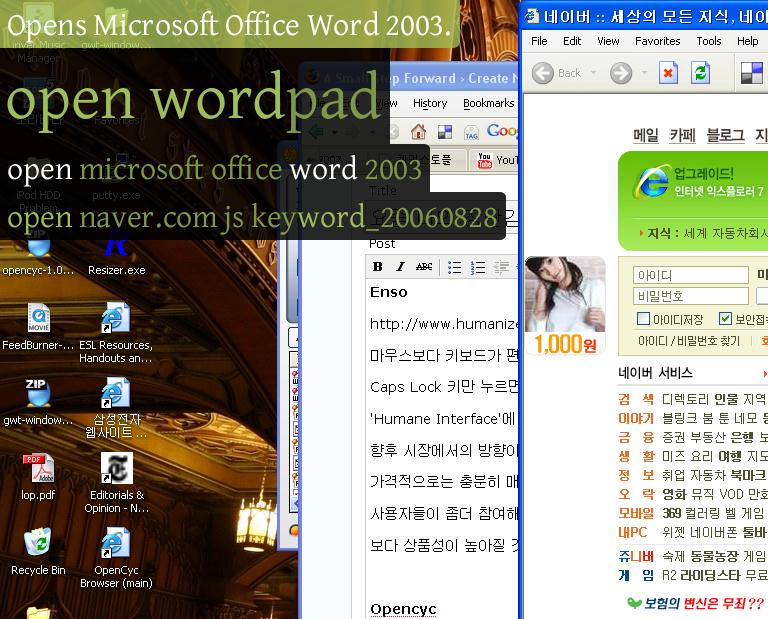Viewport: 768px width, 619px height.
Task: Click the 카페 link on Naver
Action: point(682,135)
